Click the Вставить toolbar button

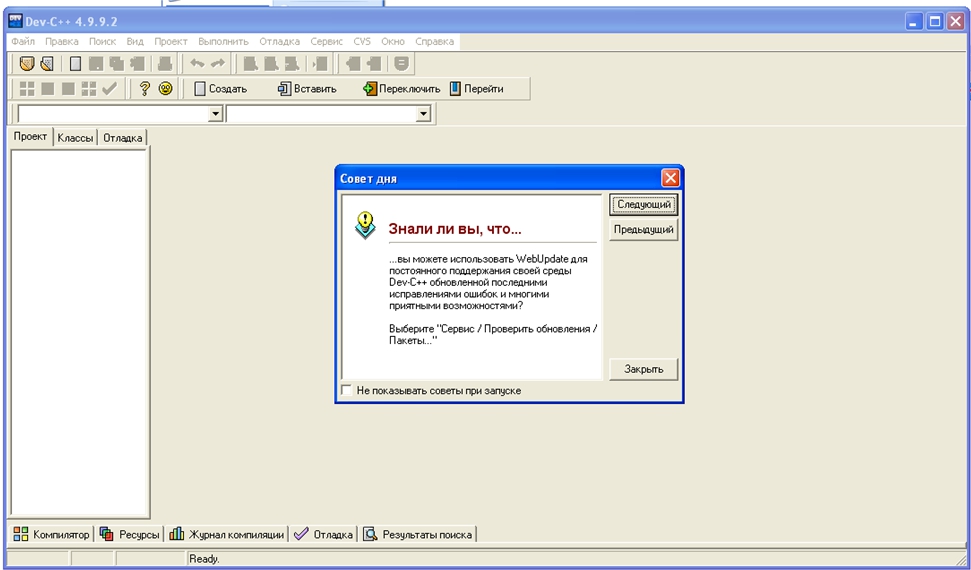pyautogui.click(x=307, y=89)
